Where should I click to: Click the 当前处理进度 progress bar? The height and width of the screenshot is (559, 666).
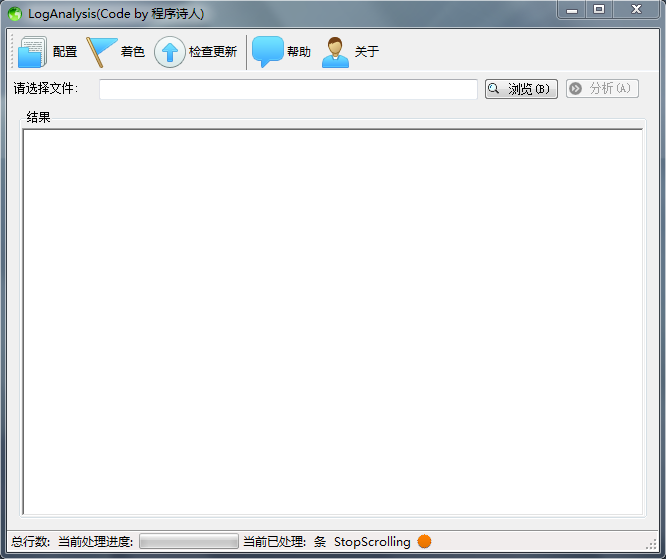[189, 541]
